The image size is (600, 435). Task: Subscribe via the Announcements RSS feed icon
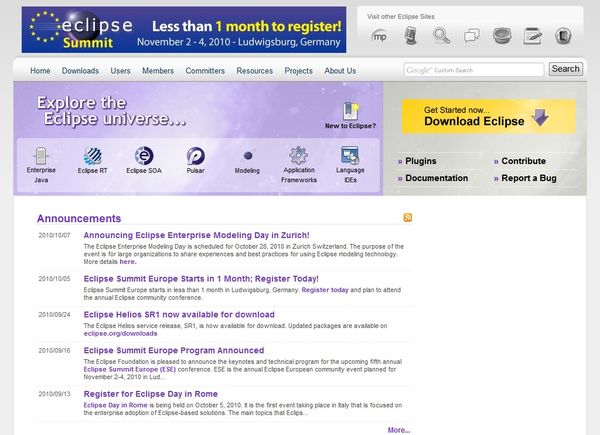(408, 217)
